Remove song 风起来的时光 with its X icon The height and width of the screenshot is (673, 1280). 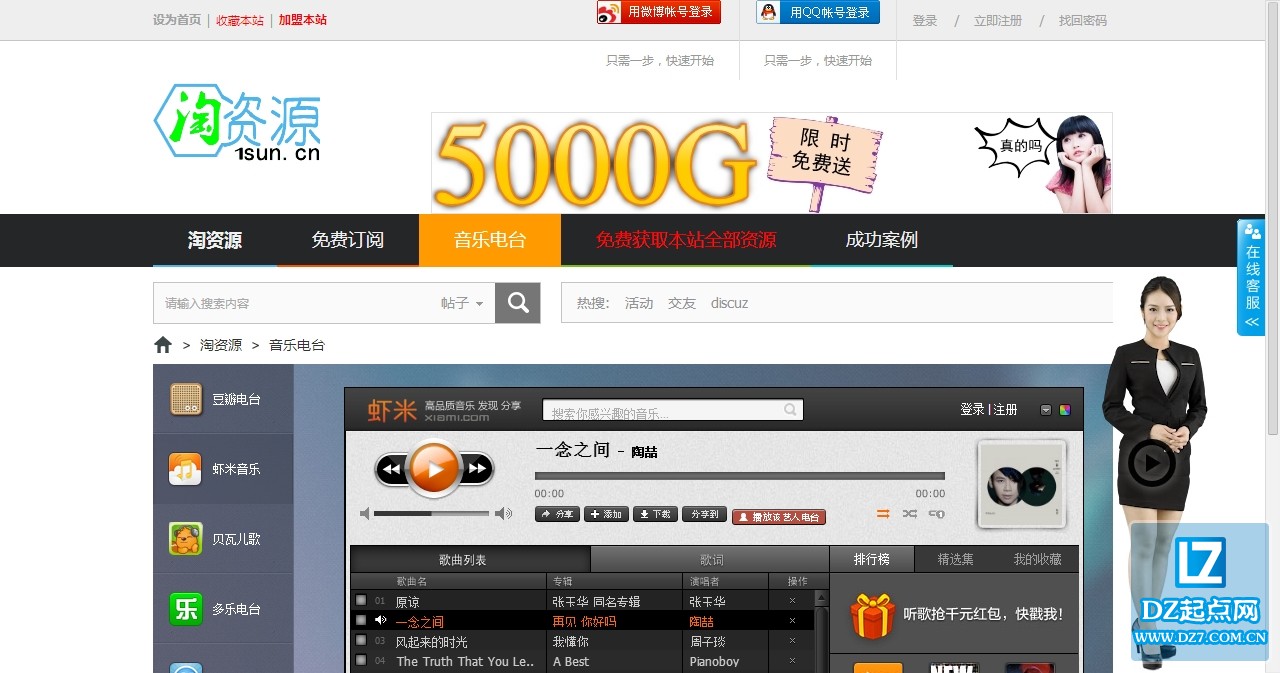click(793, 641)
